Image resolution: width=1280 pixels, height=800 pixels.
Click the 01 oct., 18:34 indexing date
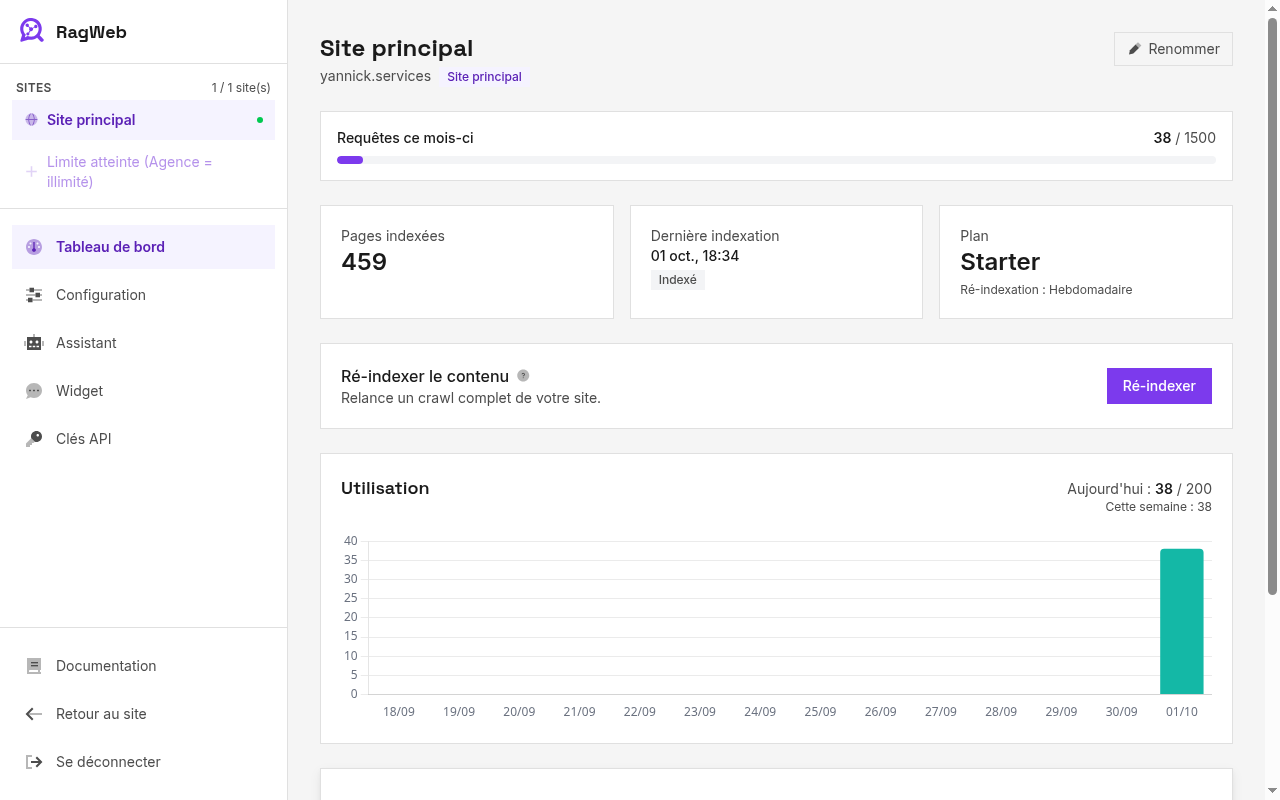tap(695, 256)
